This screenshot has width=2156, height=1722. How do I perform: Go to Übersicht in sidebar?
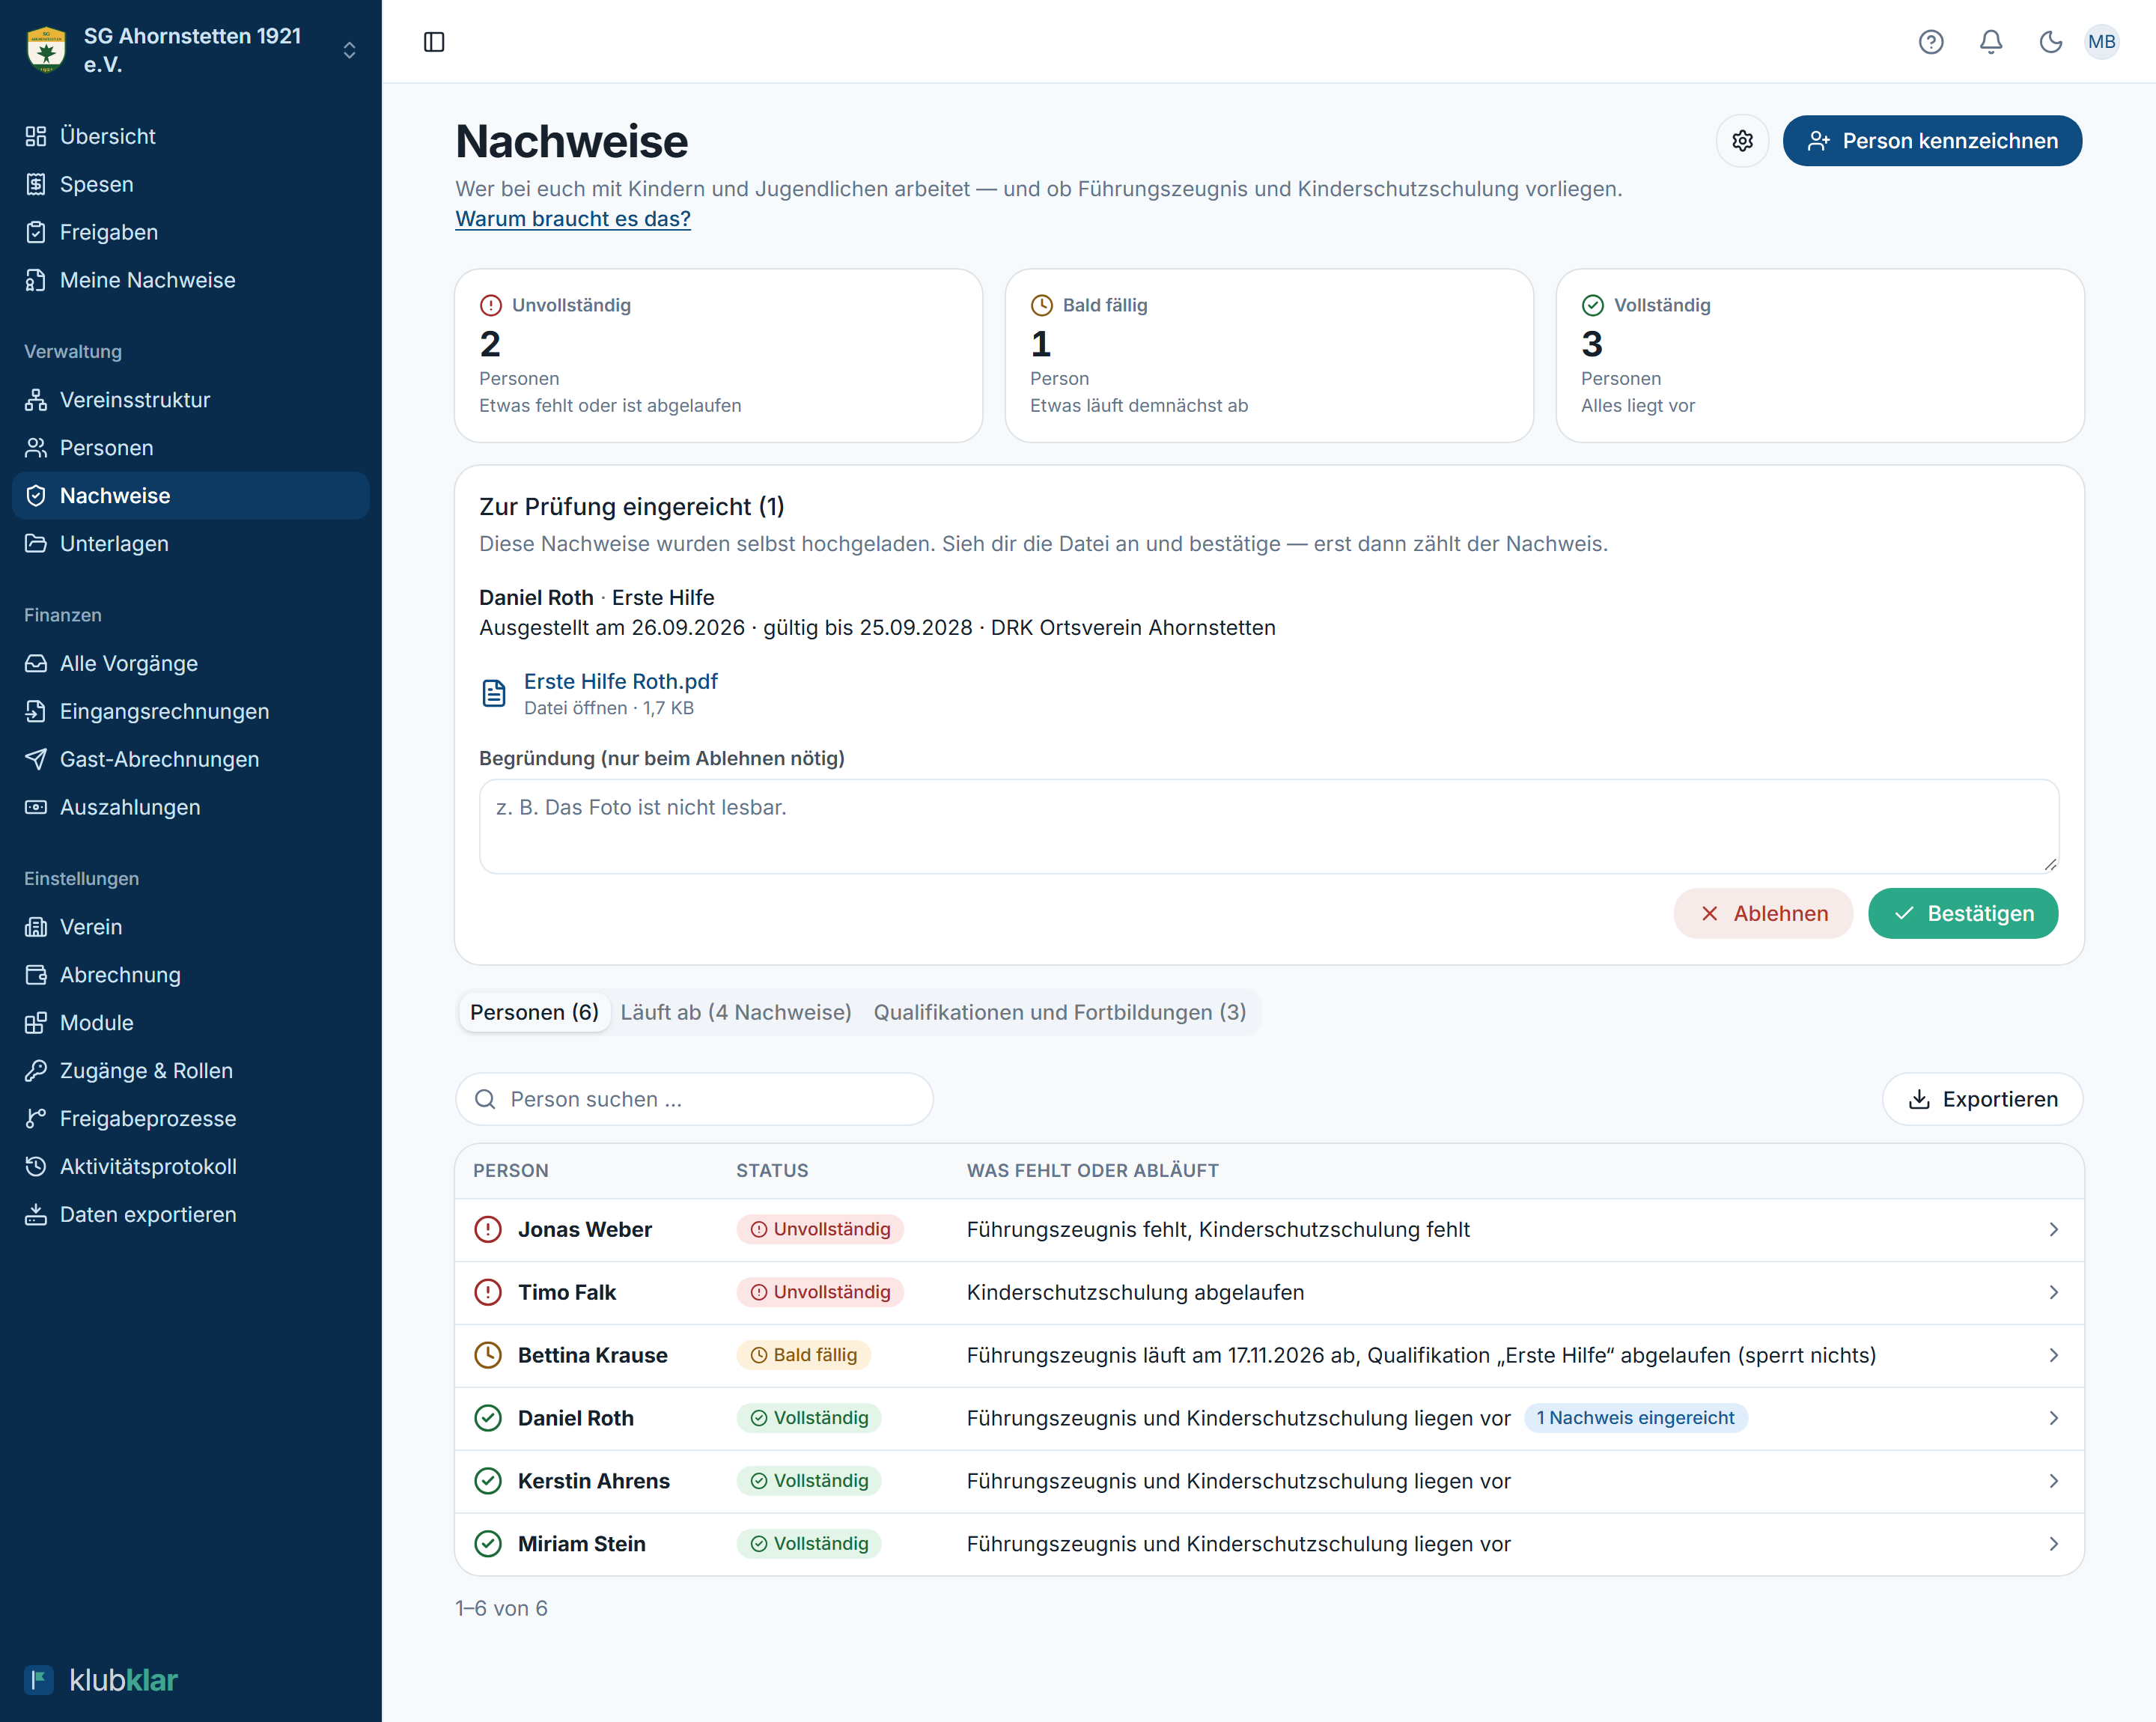click(191, 136)
